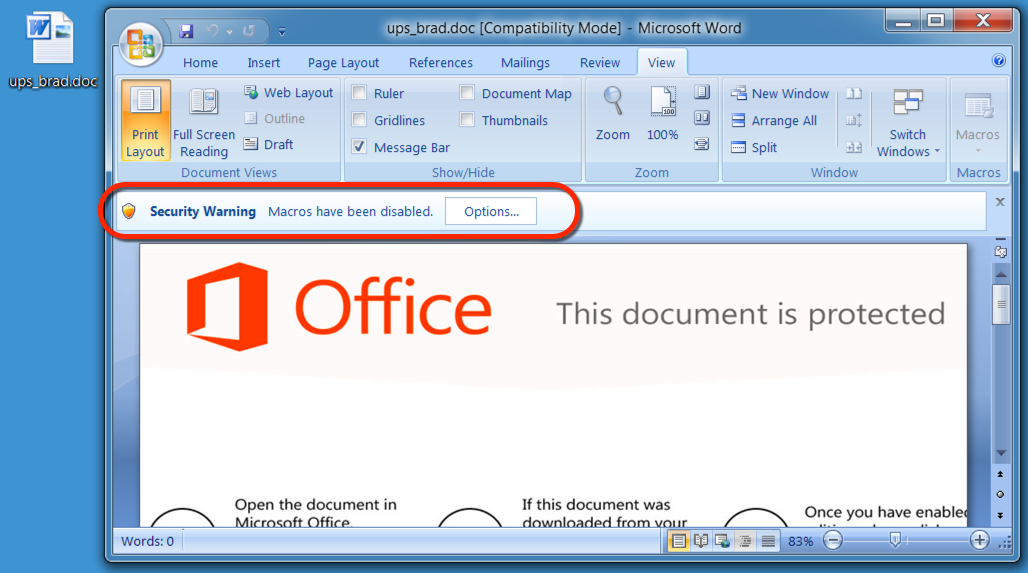Open the Home ribbon tab
This screenshot has width=1028, height=573.
tap(200, 63)
